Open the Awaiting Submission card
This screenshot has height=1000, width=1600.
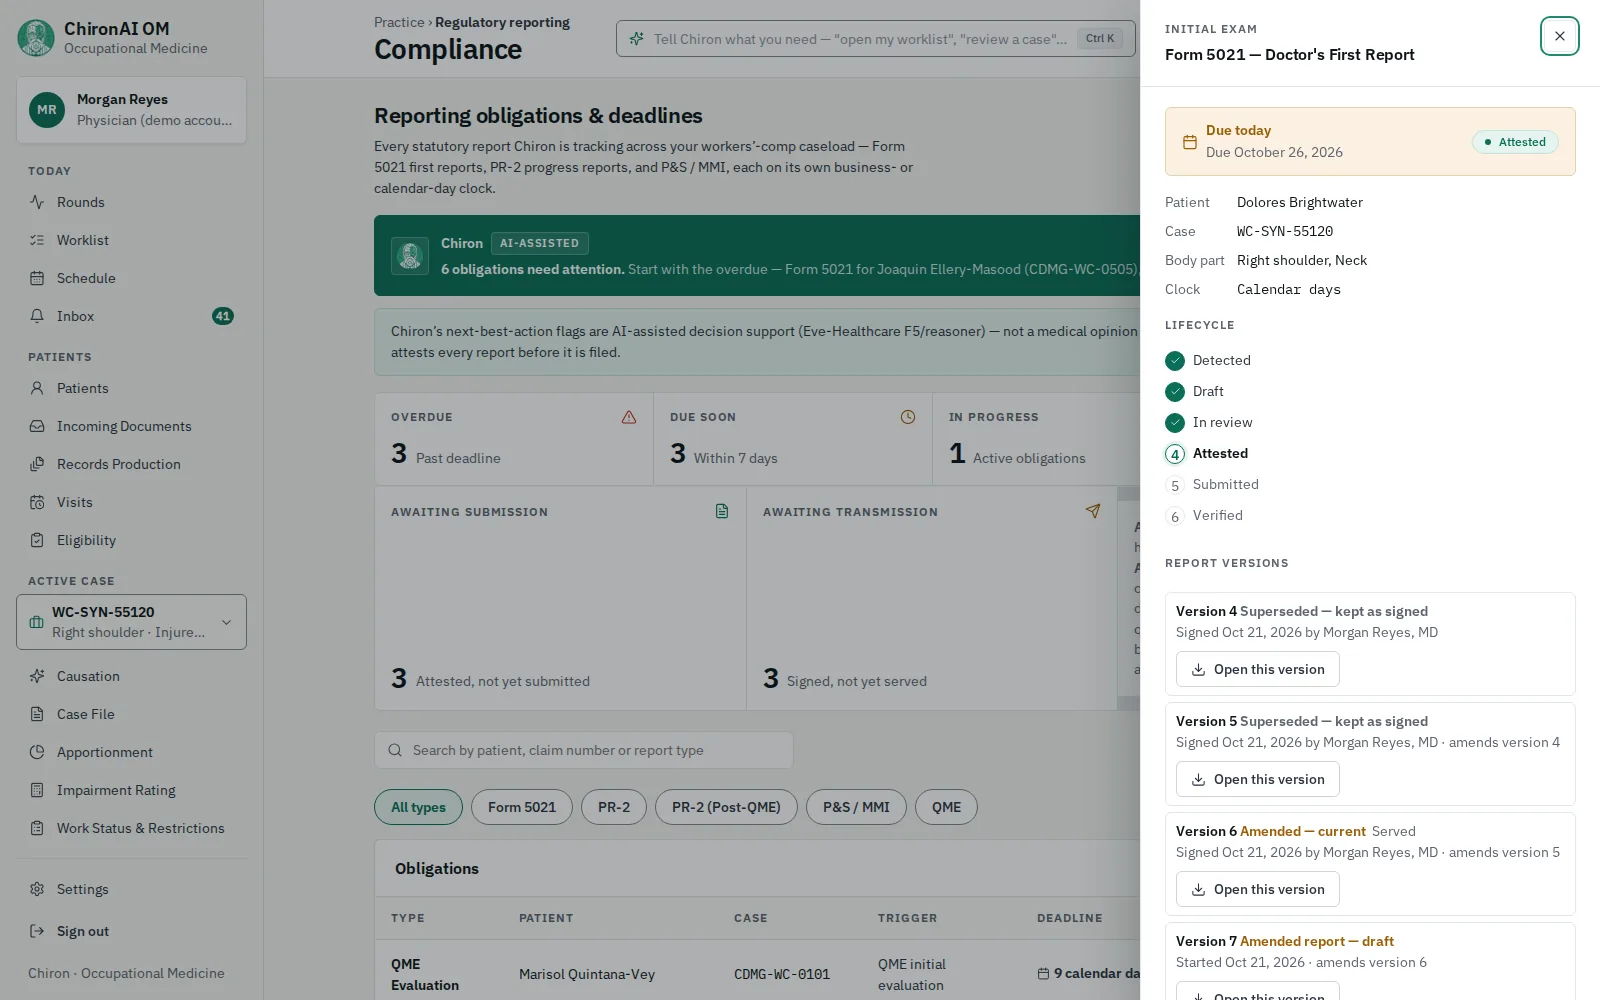tap(560, 598)
